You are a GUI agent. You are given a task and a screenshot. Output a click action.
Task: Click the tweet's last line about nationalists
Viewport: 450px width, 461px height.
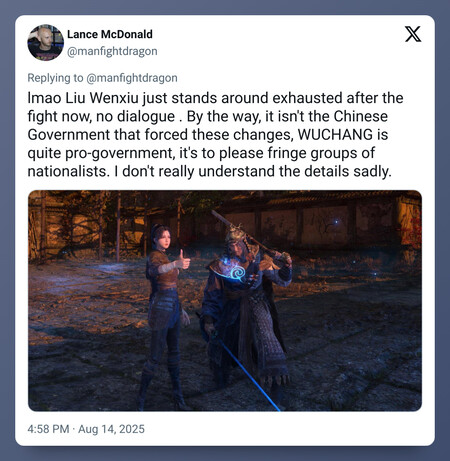tap(209, 171)
